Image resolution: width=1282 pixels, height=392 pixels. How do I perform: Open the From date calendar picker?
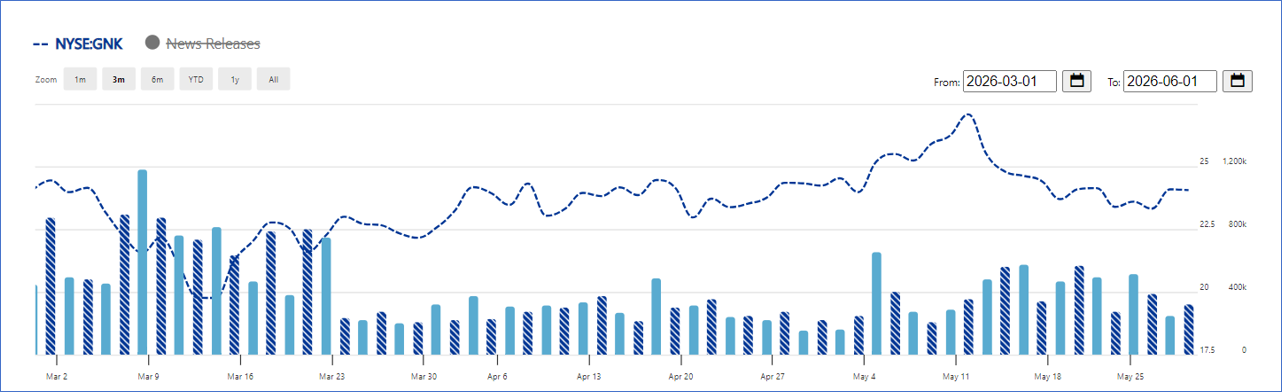1077,81
